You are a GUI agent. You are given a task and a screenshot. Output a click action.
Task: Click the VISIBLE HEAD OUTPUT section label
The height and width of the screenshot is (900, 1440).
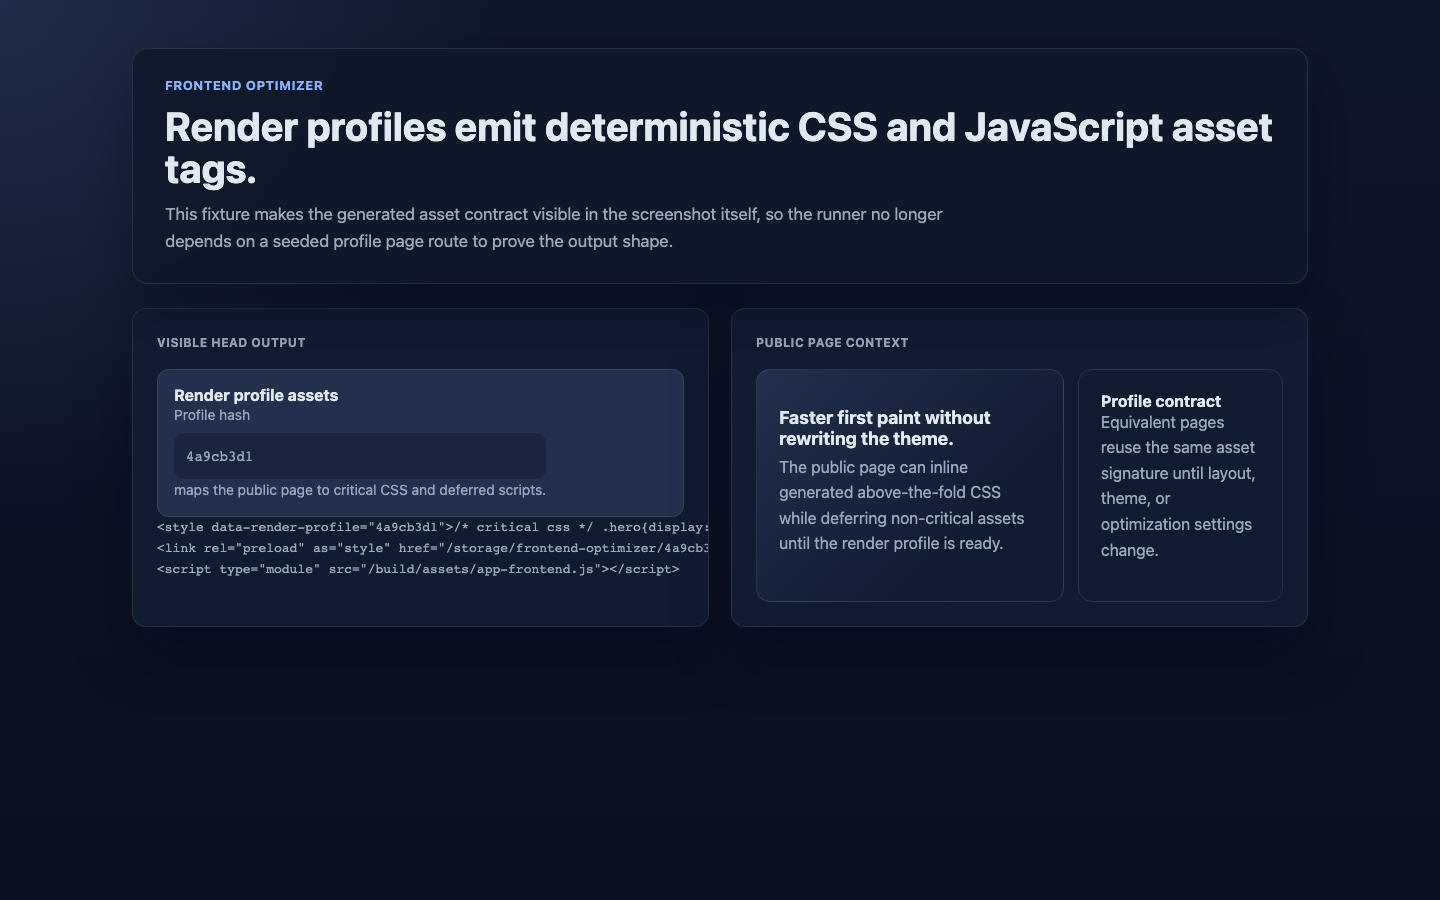click(231, 343)
